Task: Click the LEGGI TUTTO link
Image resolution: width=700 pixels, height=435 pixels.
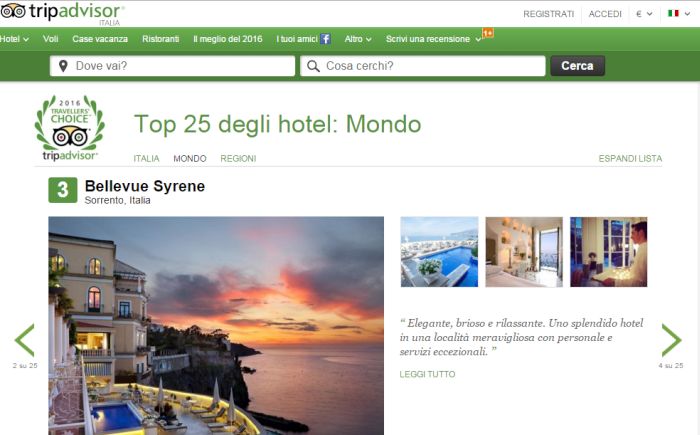Action: 427,374
